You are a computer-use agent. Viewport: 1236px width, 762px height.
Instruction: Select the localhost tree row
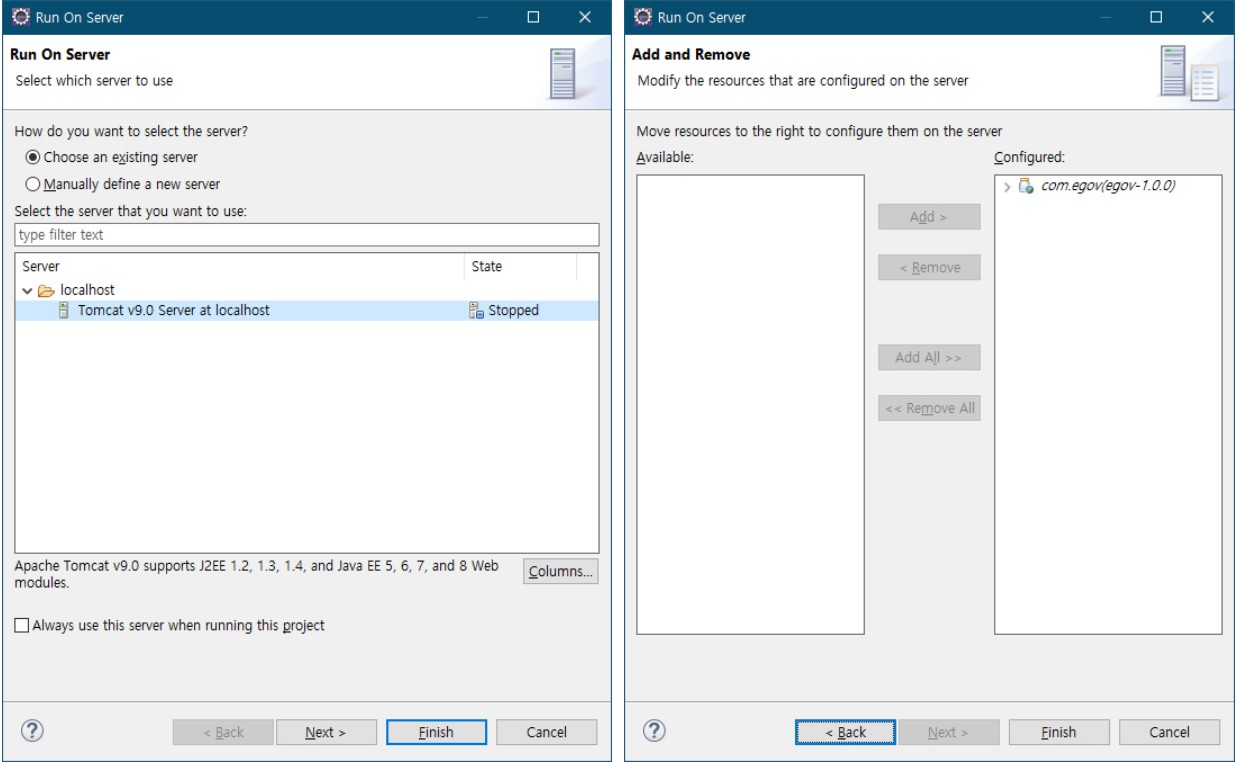coord(307,290)
